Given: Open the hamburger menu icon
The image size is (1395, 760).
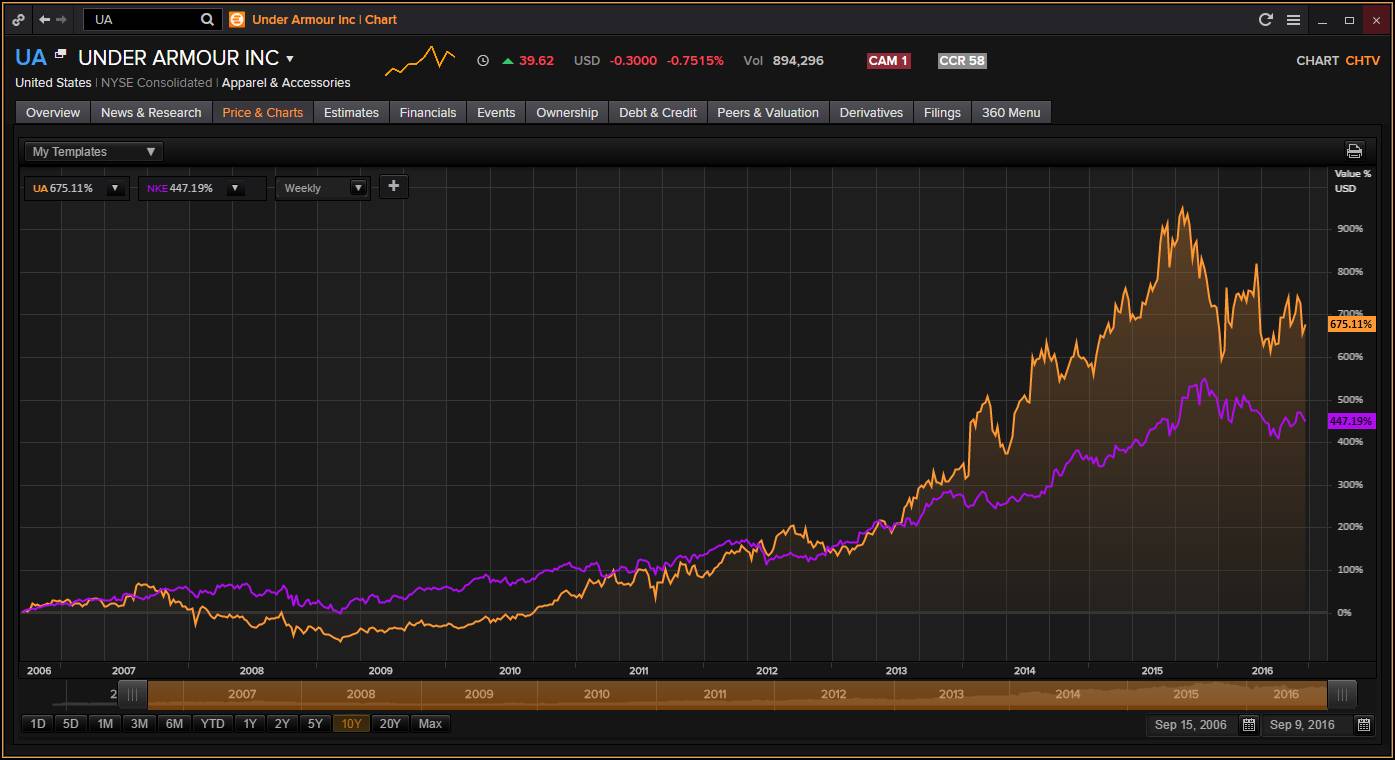Looking at the screenshot, I should 1293,20.
